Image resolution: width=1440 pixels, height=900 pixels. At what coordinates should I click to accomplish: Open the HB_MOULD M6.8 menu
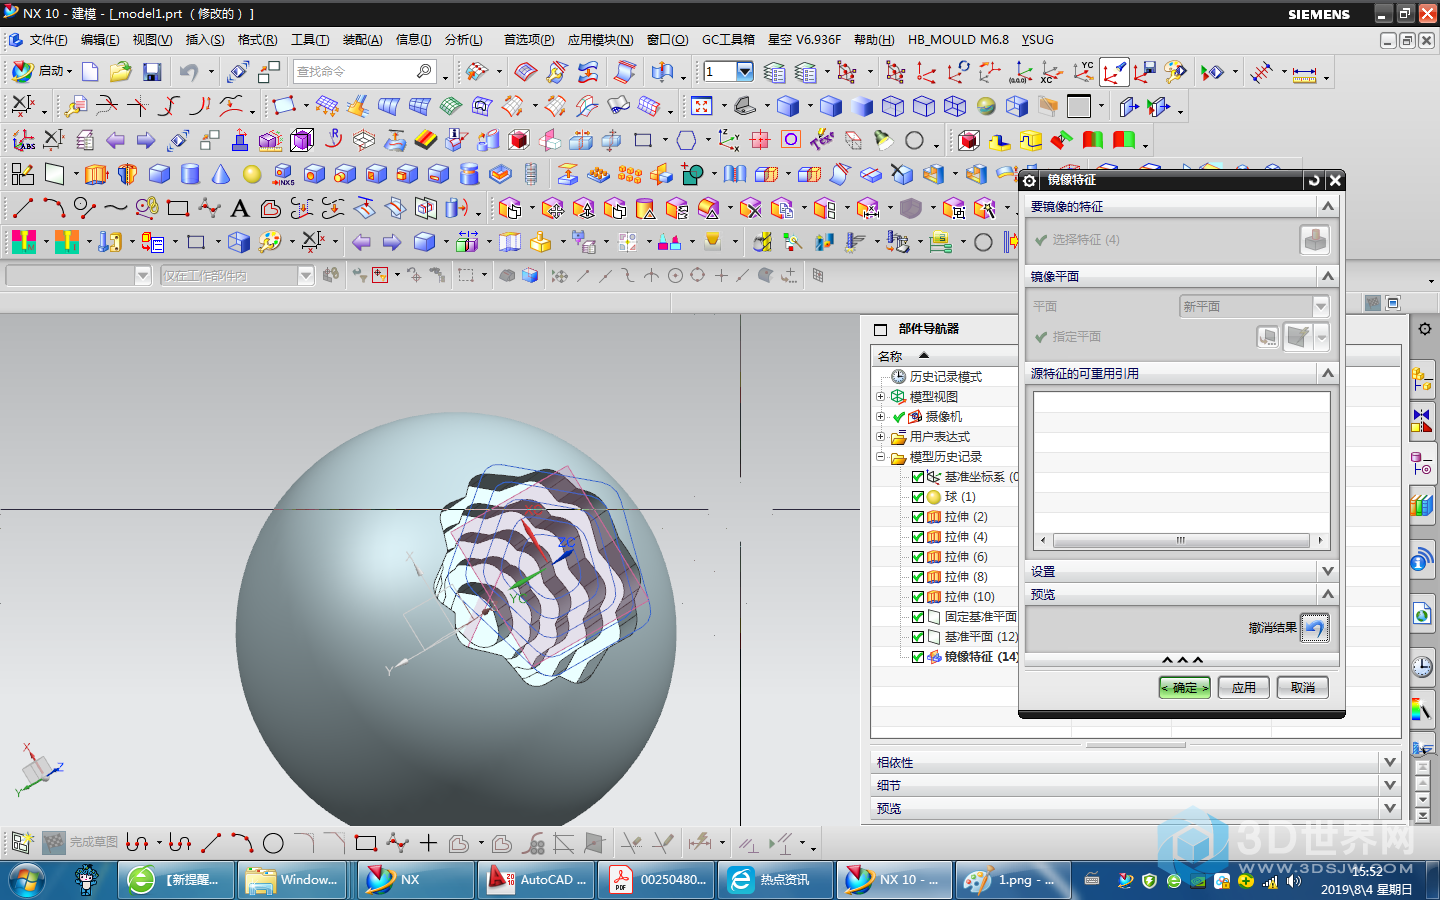click(958, 40)
